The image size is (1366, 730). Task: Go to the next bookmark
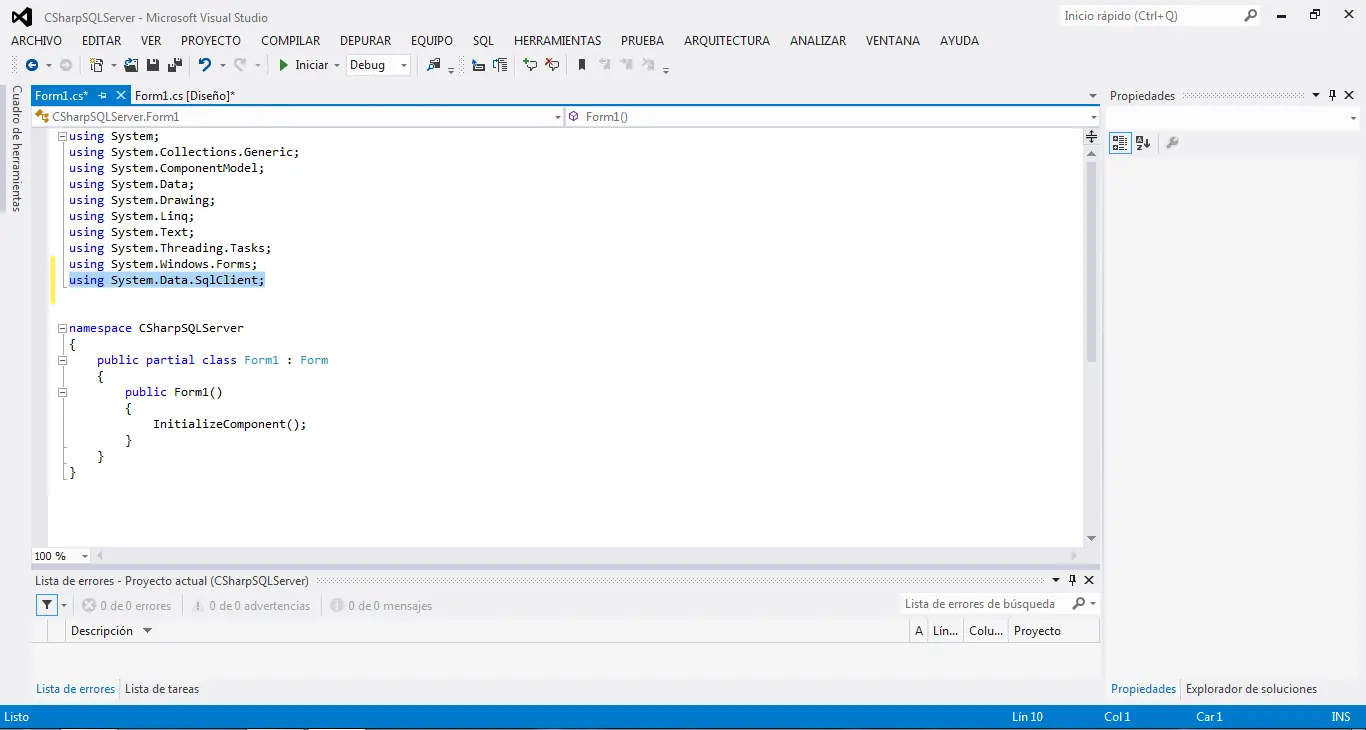pos(626,65)
